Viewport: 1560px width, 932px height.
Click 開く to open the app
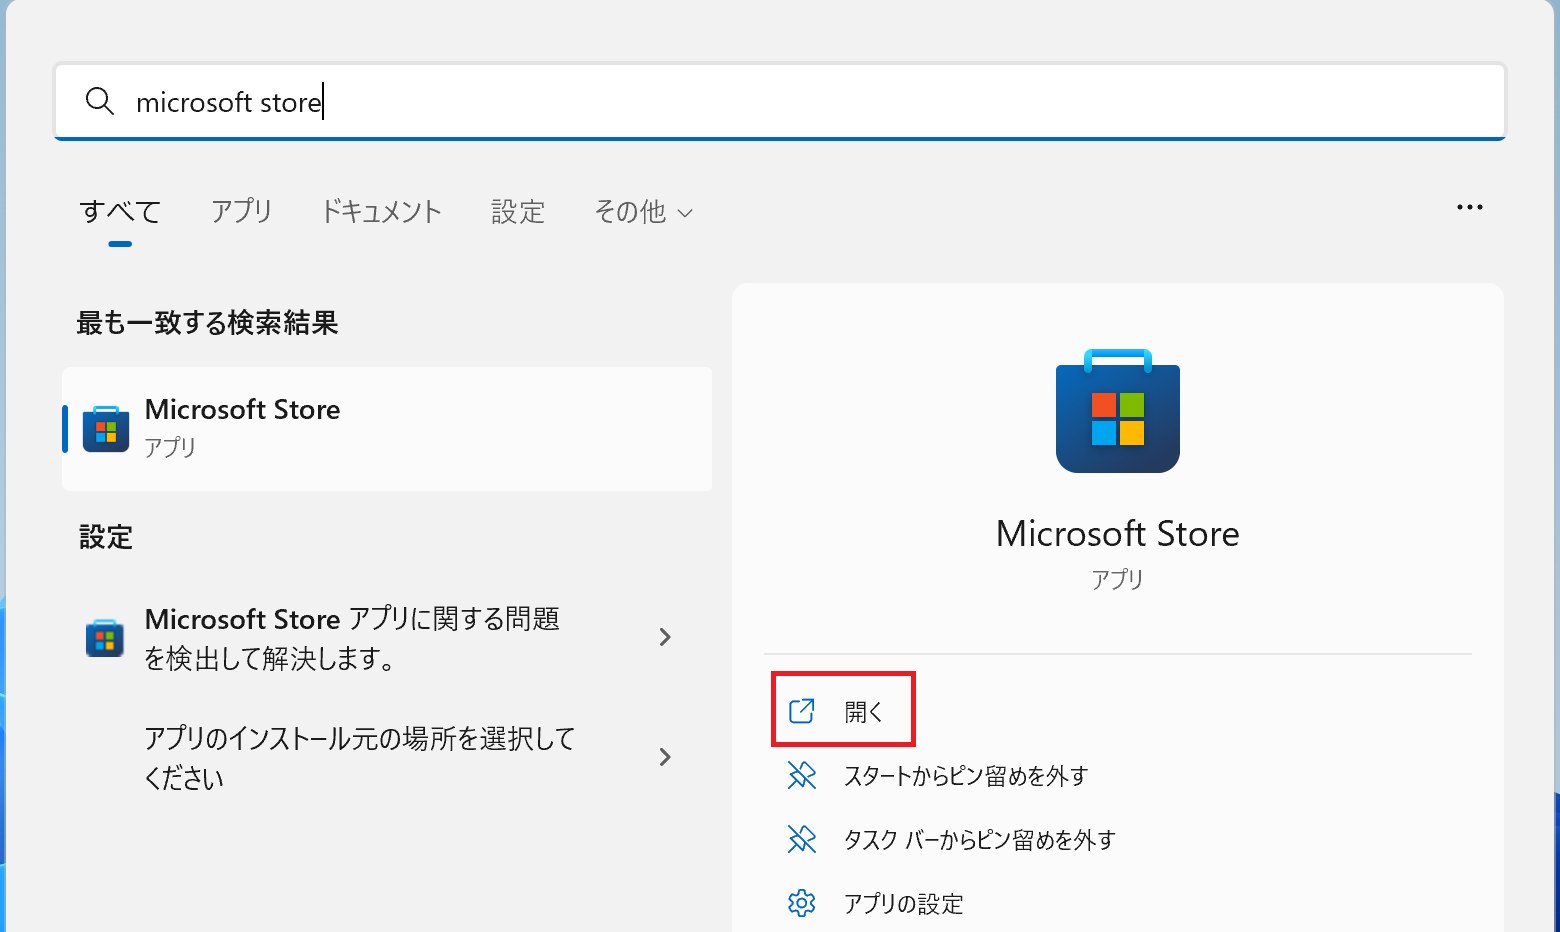point(843,710)
